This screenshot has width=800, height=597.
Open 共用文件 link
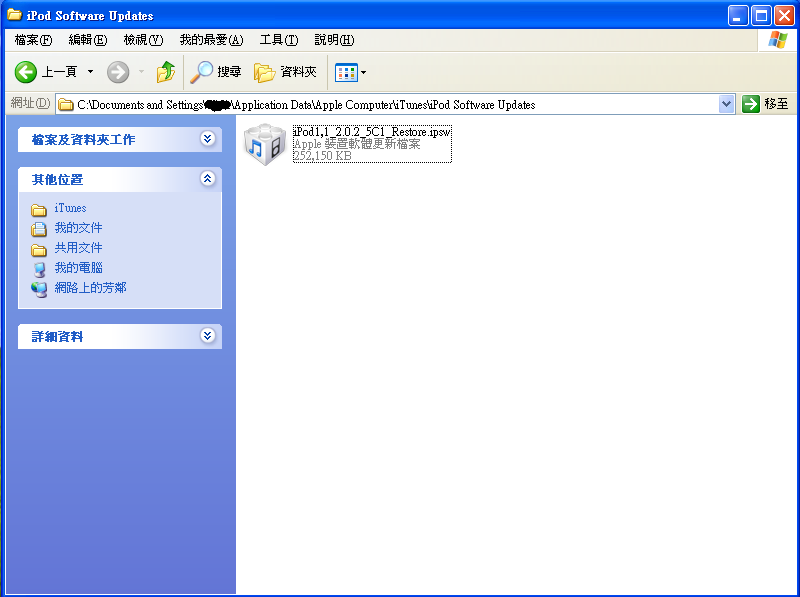coord(78,248)
